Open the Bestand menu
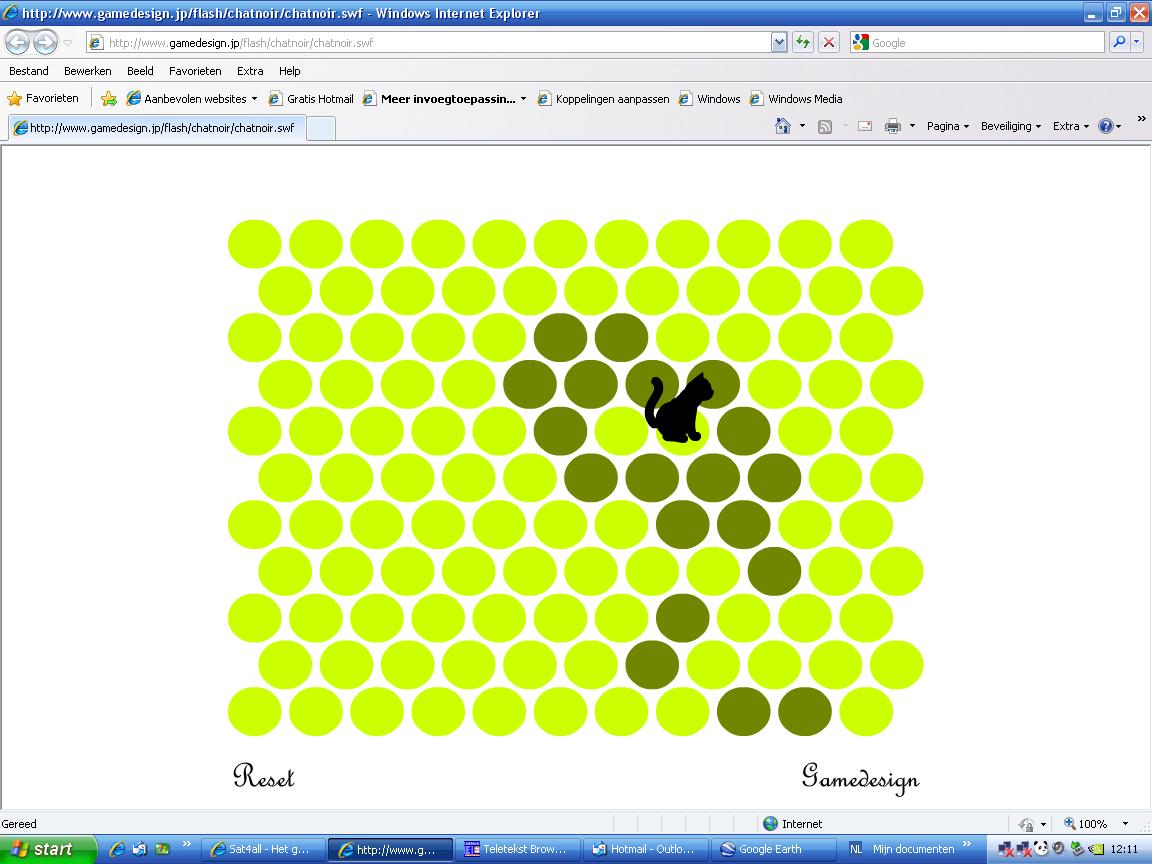Viewport: 1152px width, 864px height. pyautogui.click(x=29, y=71)
